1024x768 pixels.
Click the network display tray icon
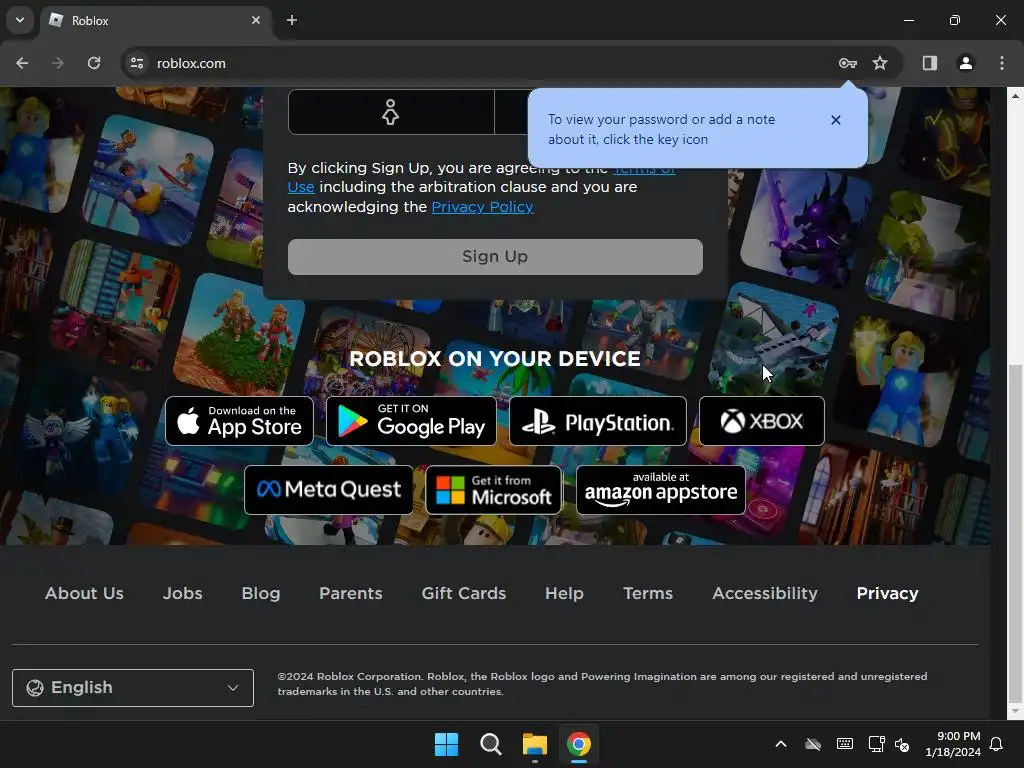[x=876, y=744]
